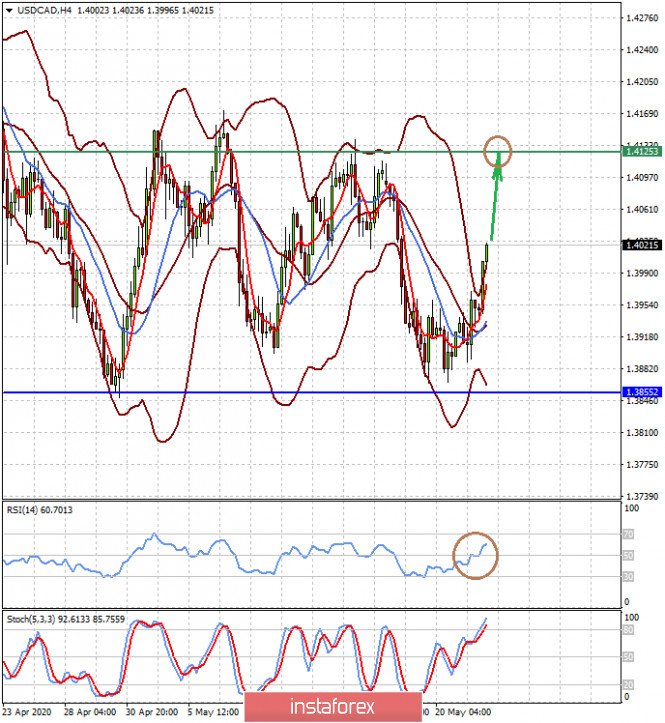Click the 20 May 04:00 time label
The image size is (665, 723).
click(x=463, y=712)
